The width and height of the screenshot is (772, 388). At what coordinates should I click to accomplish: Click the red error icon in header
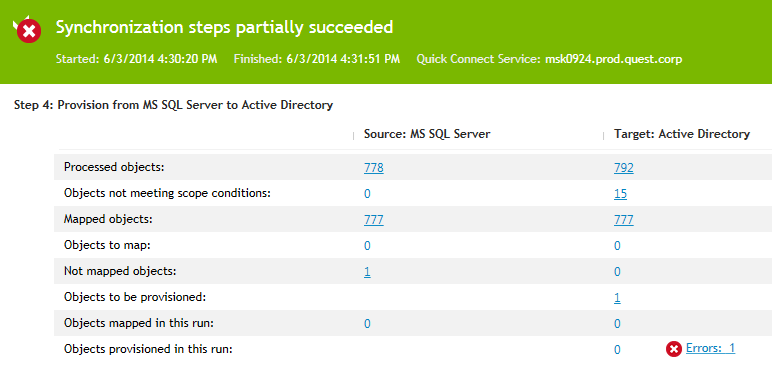(29, 31)
